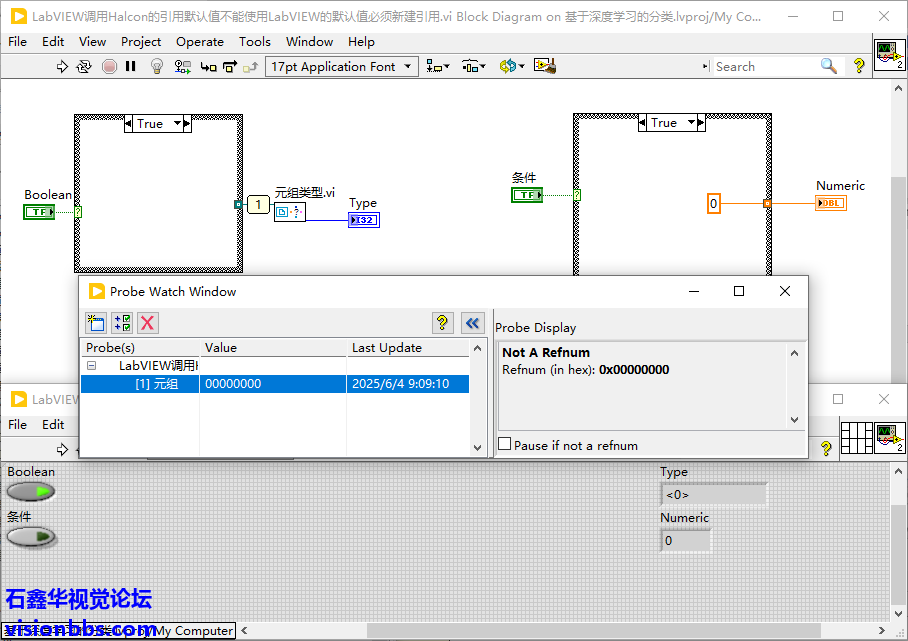Click the Pause button in the toolbar
The image size is (908, 641).
(131, 67)
